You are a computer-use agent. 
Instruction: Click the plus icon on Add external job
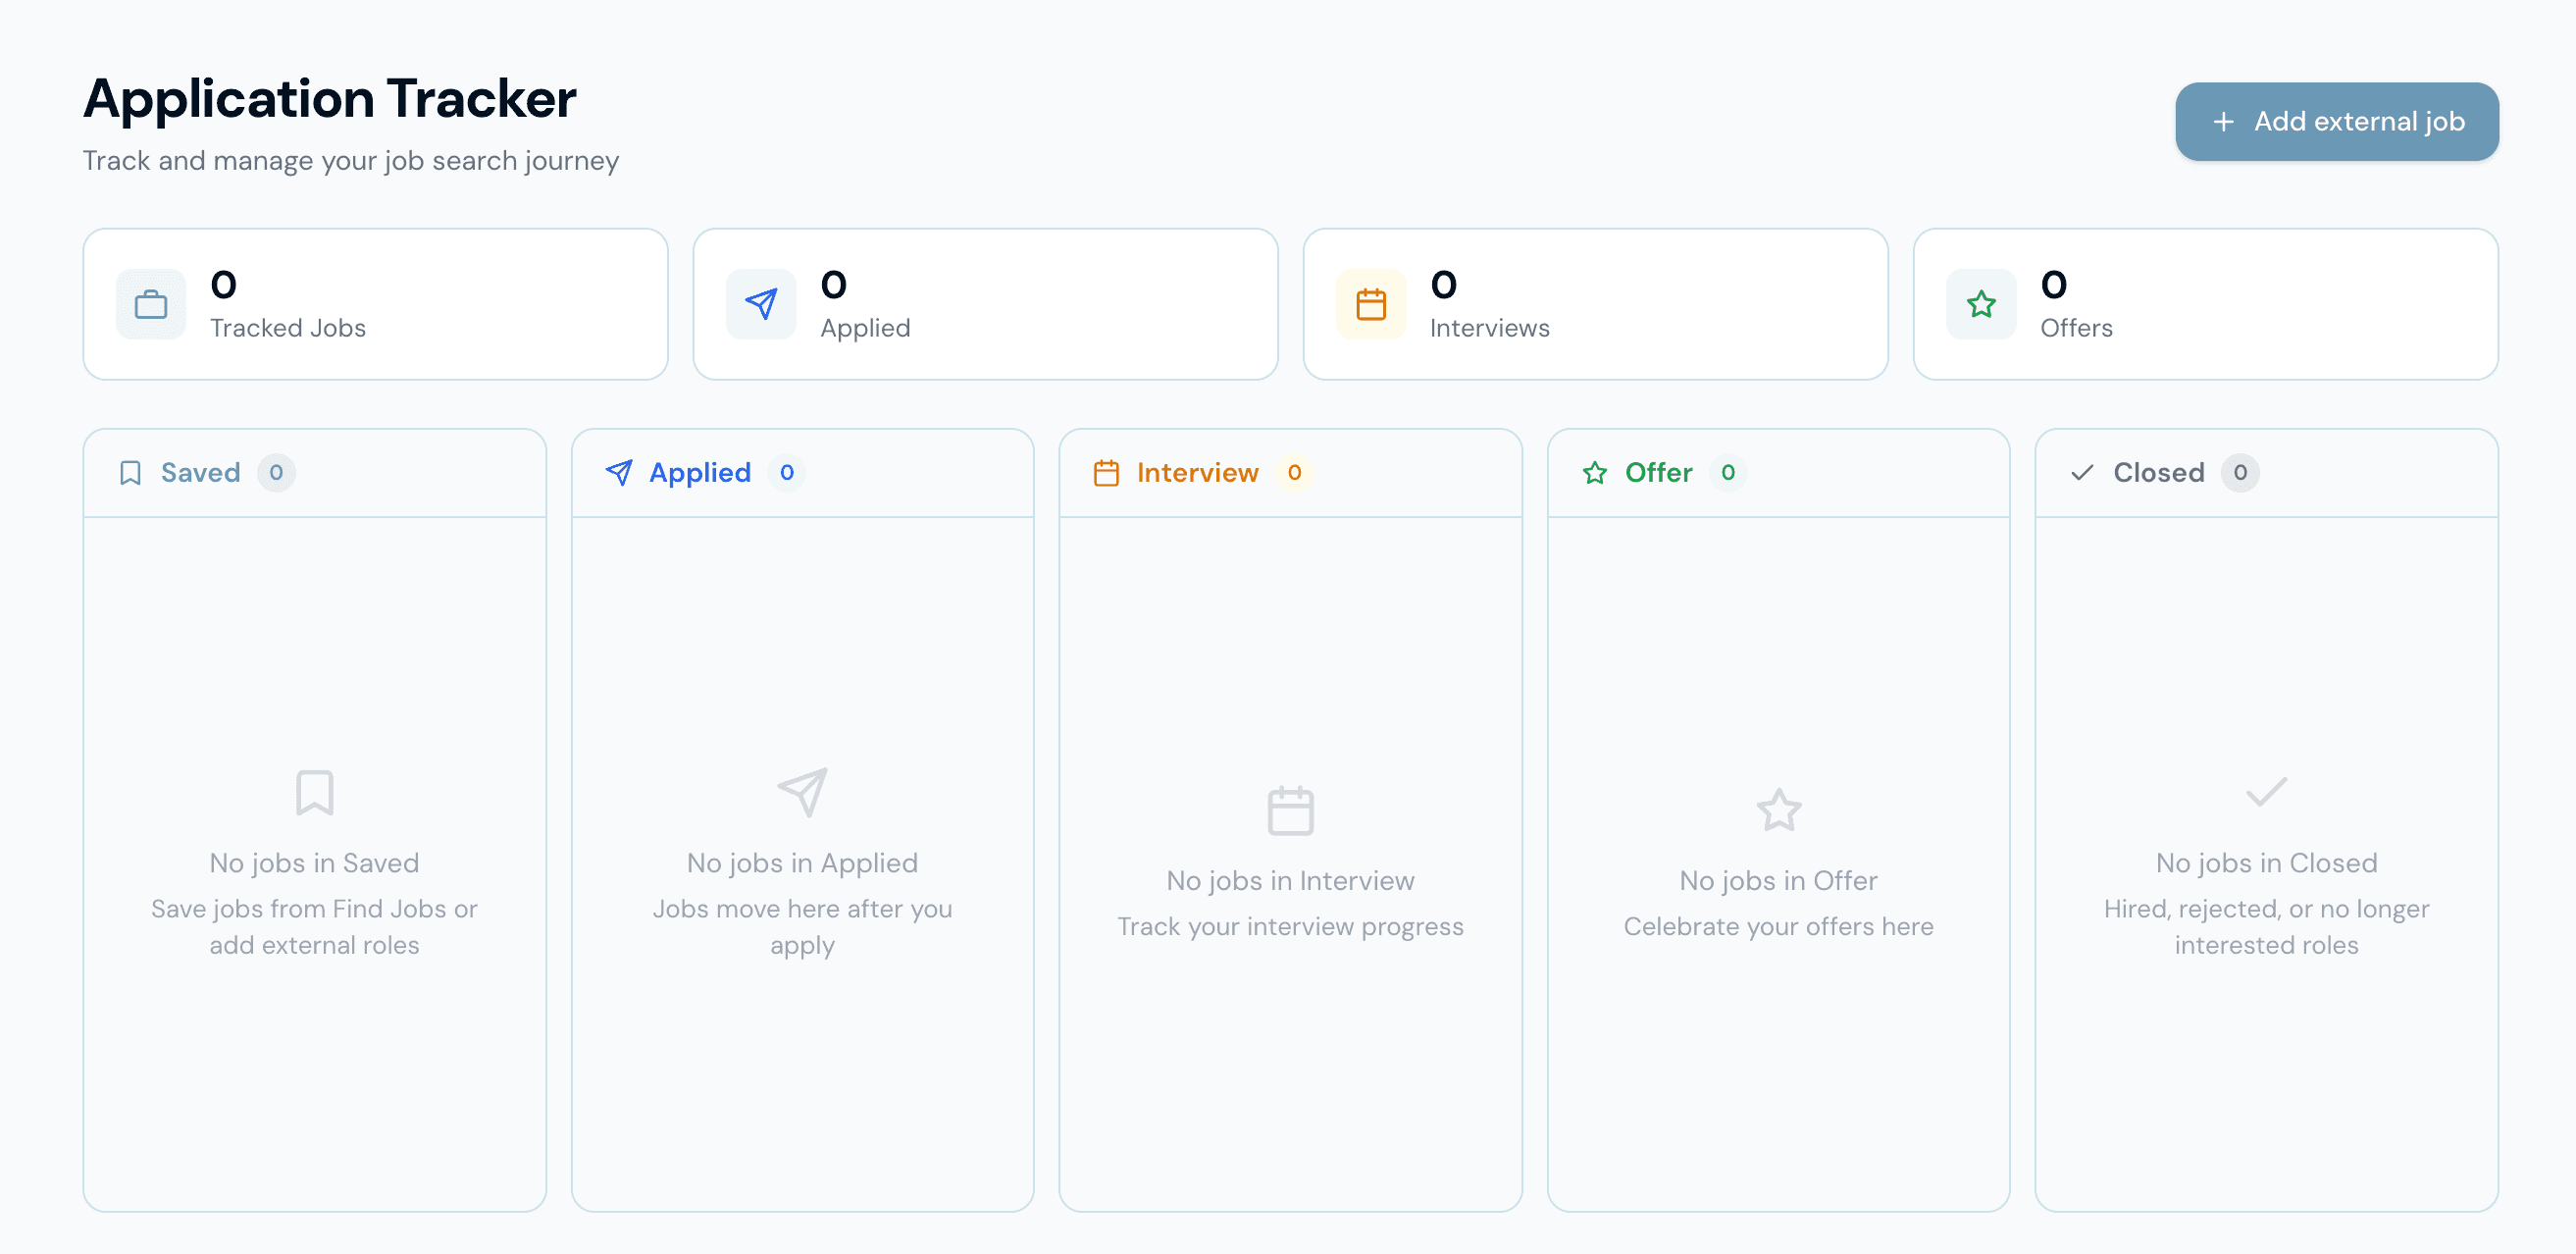[2223, 122]
